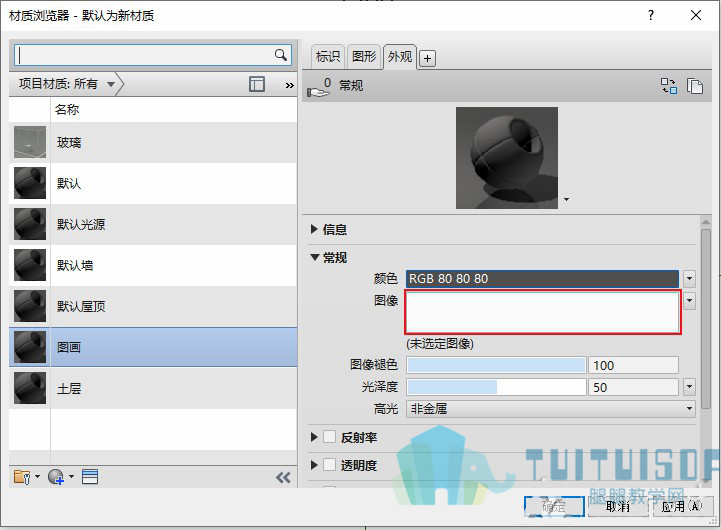
Task: Open the preview scene options arrow
Action: click(566, 199)
